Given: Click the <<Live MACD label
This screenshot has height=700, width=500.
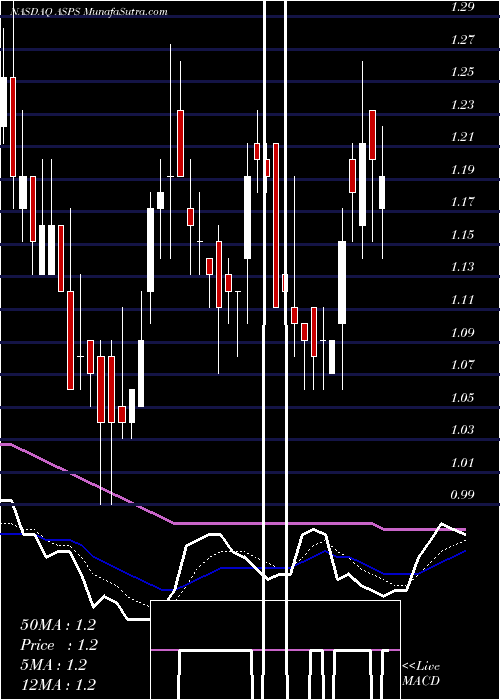Looking at the screenshot, I should pos(421,674).
